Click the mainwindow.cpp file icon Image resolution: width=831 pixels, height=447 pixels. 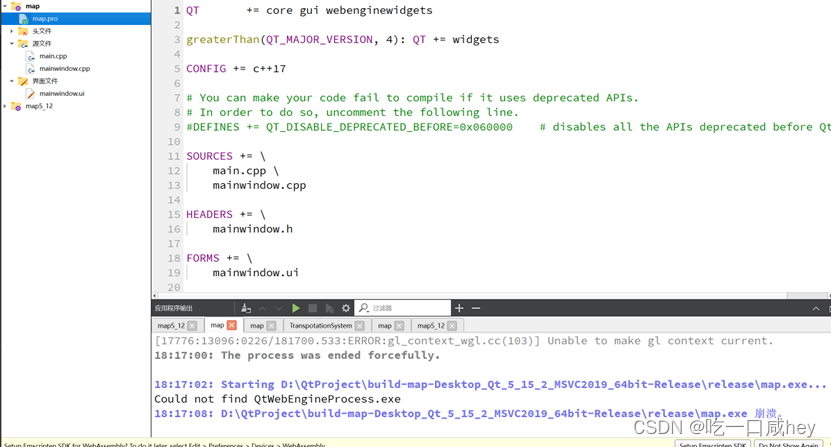point(31,69)
